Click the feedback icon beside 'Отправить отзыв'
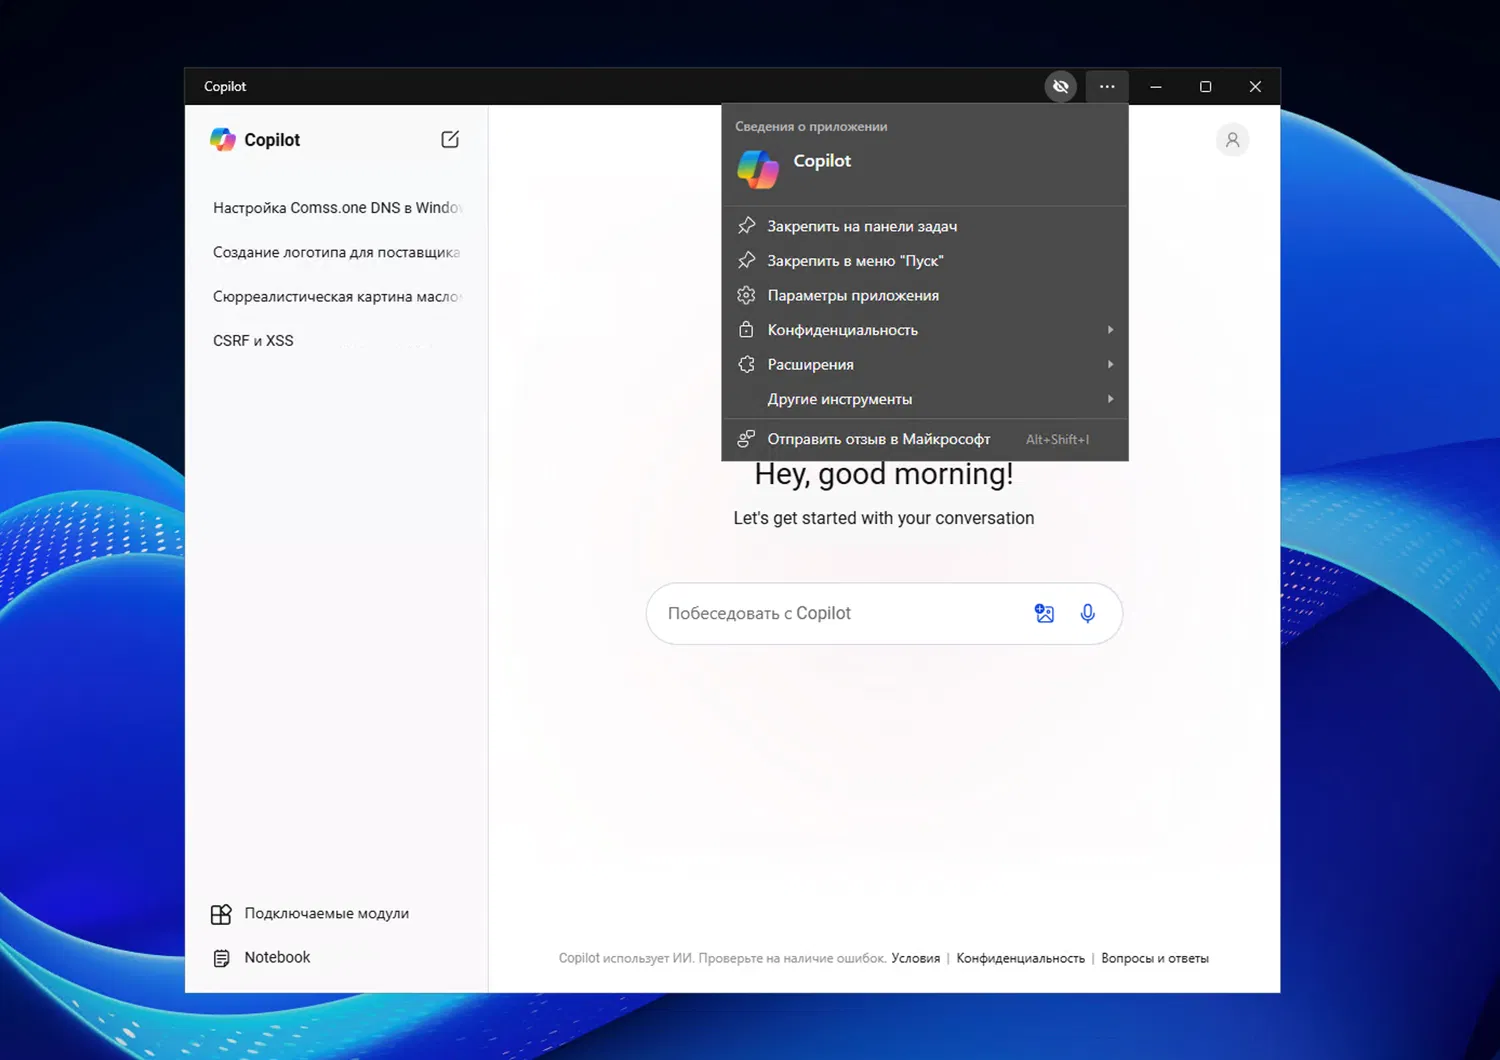The image size is (1500, 1060). [x=746, y=438]
